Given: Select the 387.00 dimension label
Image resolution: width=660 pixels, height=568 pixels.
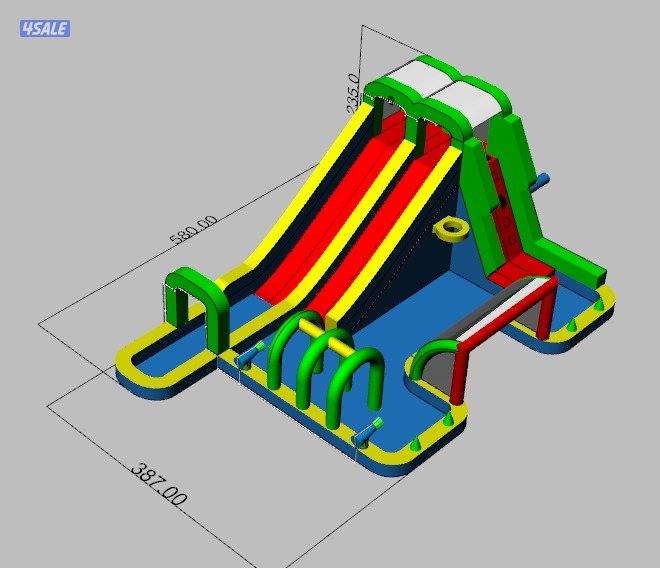Looking at the screenshot, I should [x=160, y=483].
